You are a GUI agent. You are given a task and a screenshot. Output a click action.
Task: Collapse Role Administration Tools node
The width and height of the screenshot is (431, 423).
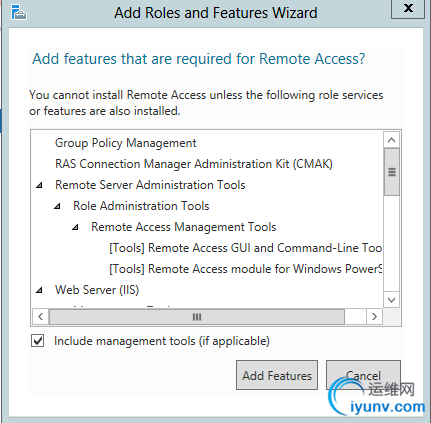point(57,206)
